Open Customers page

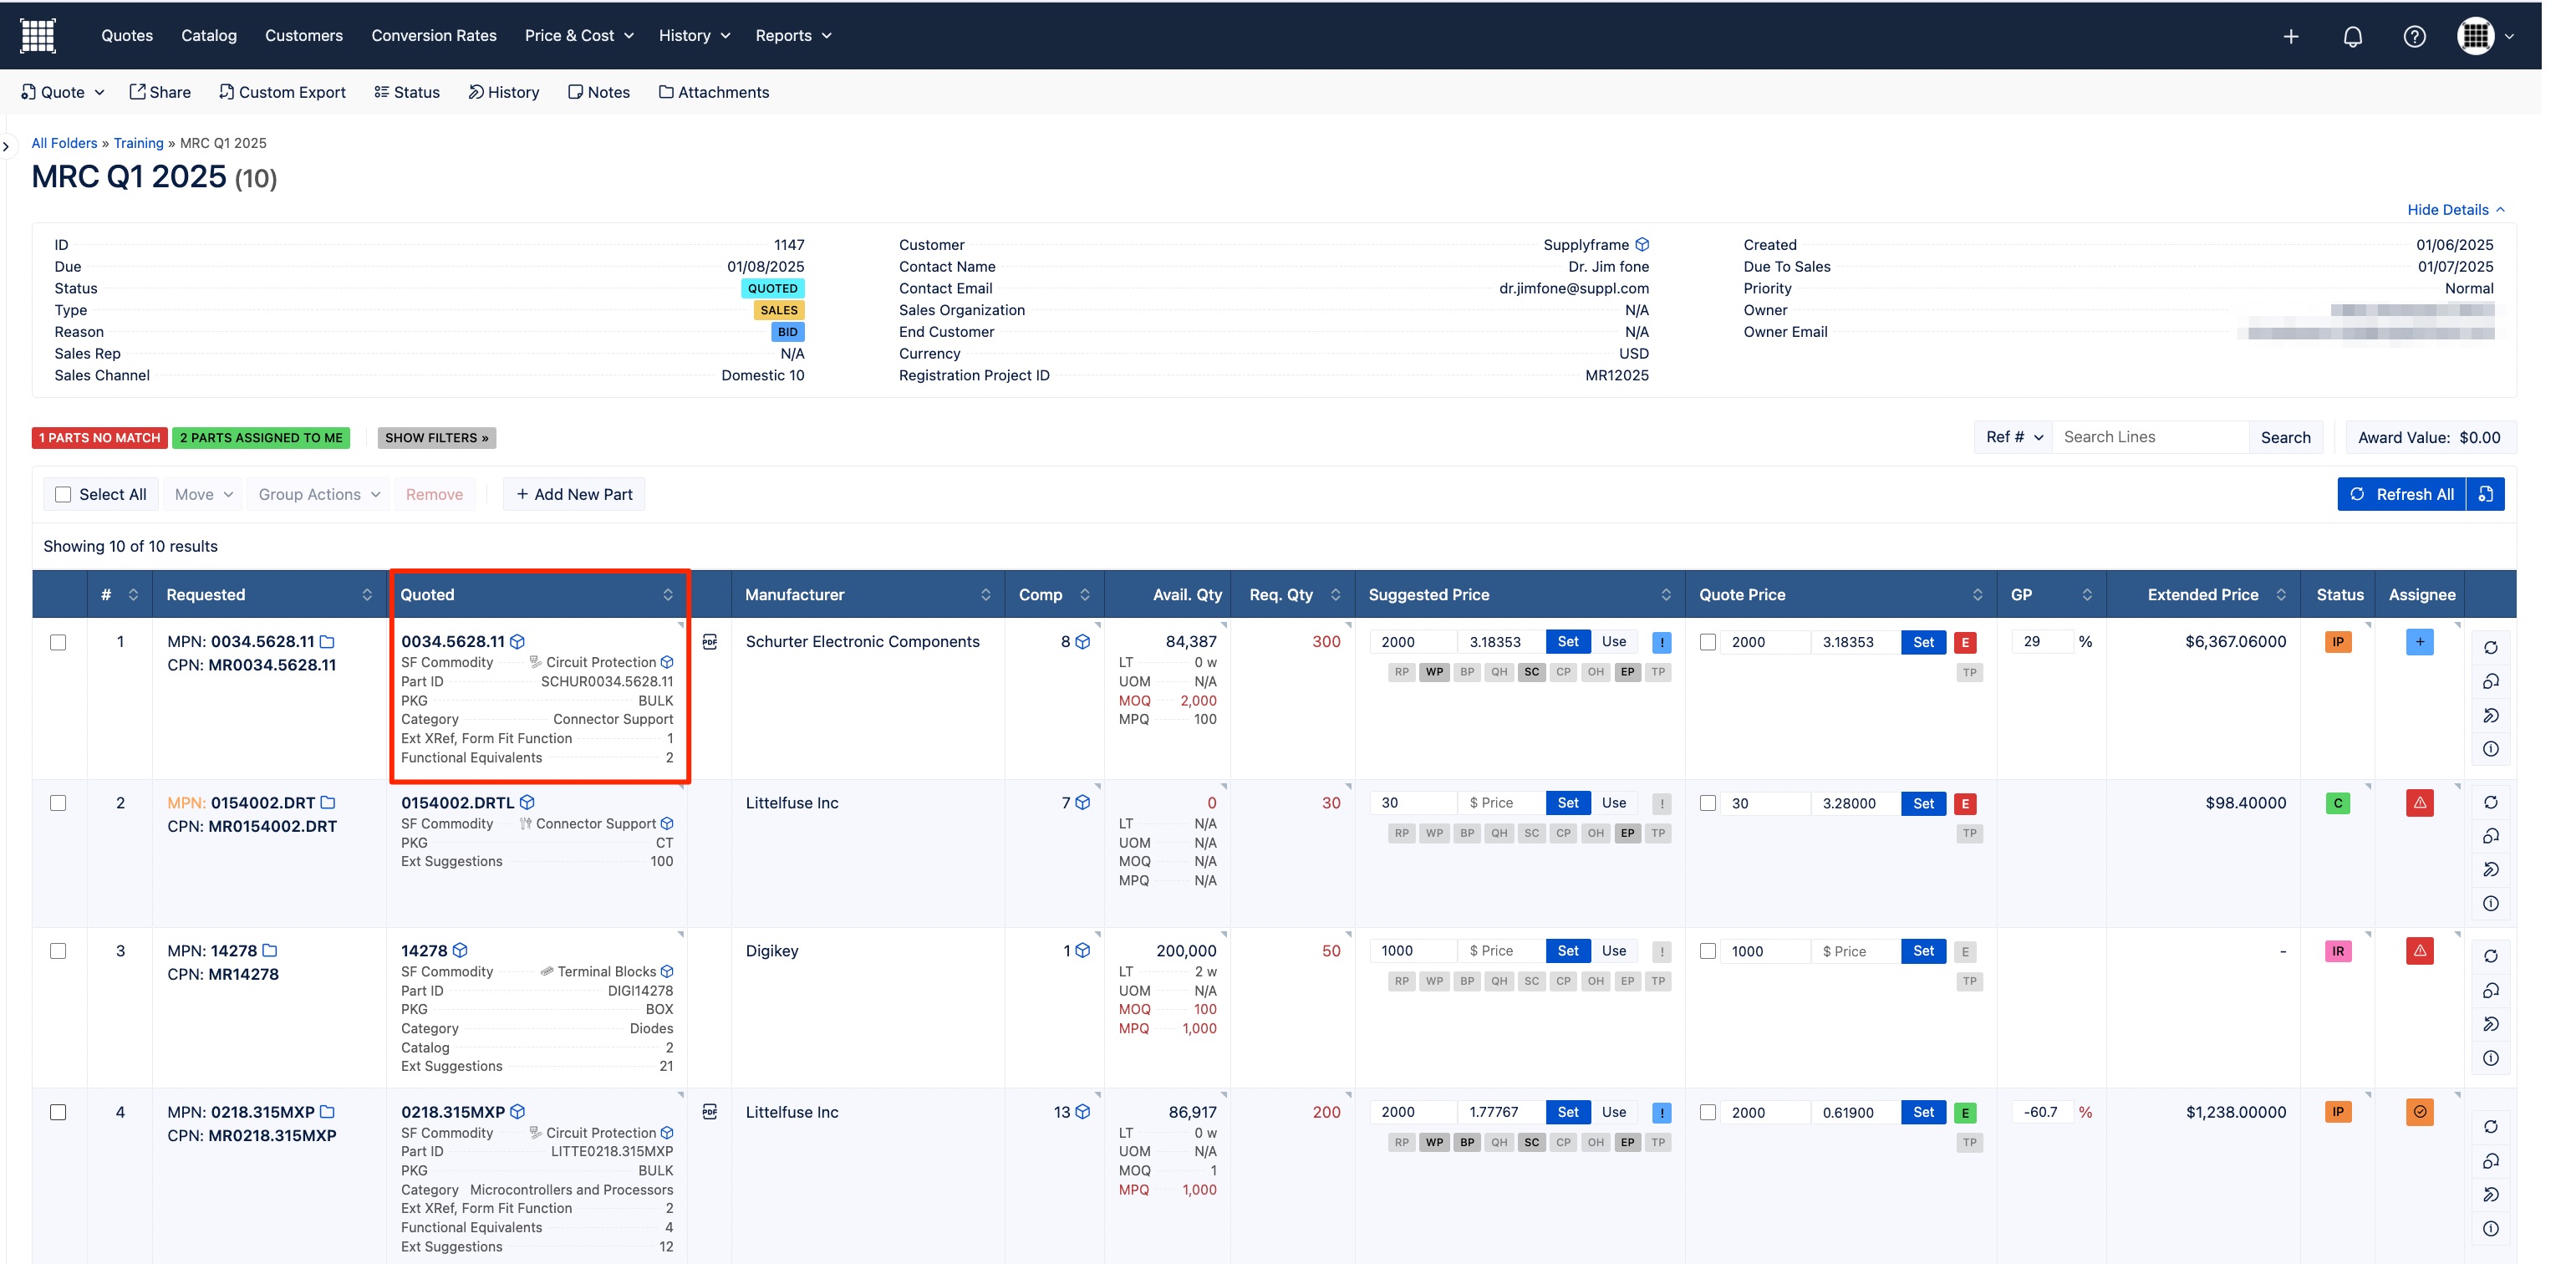click(x=304, y=36)
